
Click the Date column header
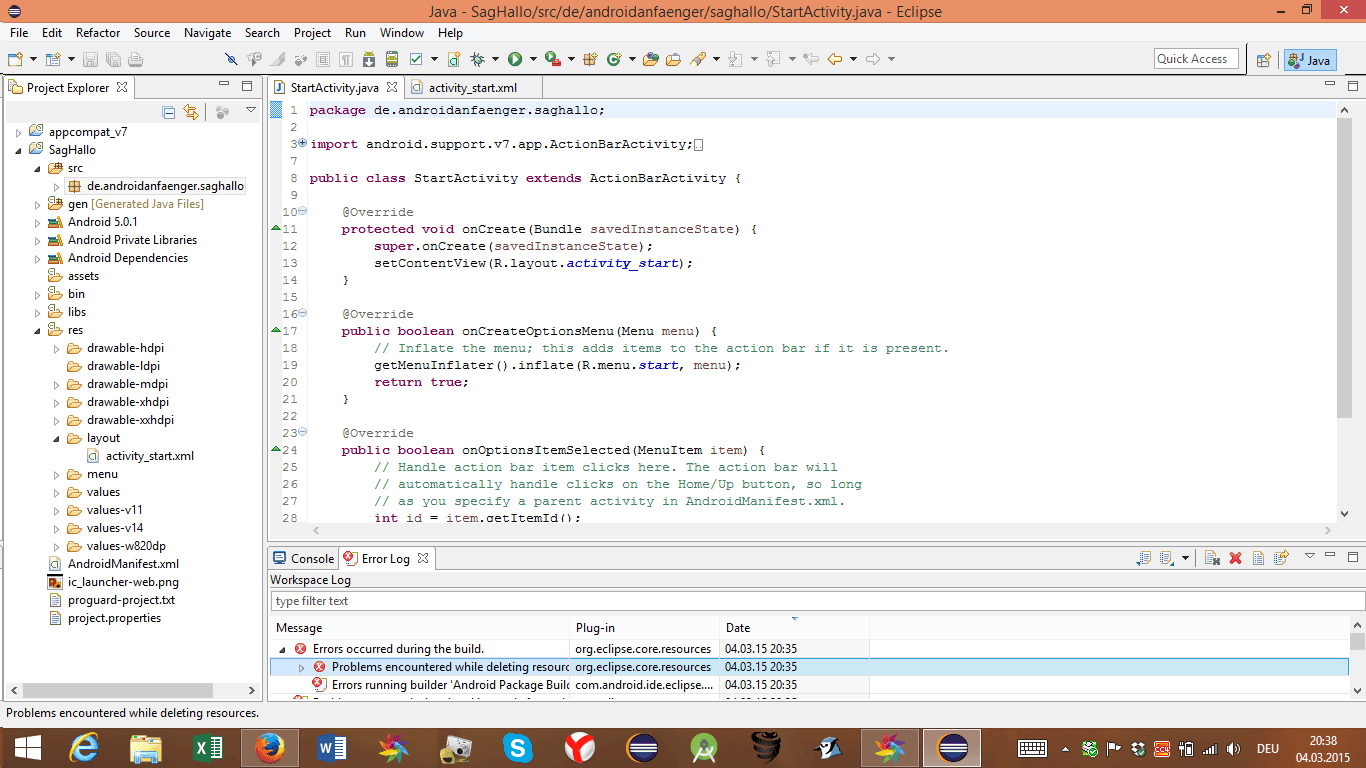[795, 628]
